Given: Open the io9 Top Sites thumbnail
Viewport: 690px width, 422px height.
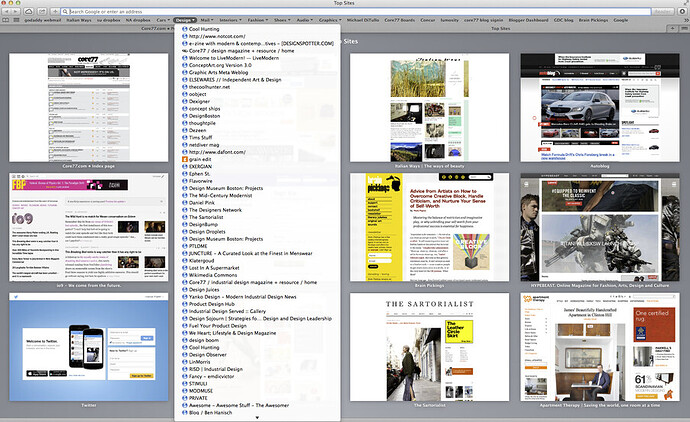Looking at the screenshot, I should tap(88, 227).
